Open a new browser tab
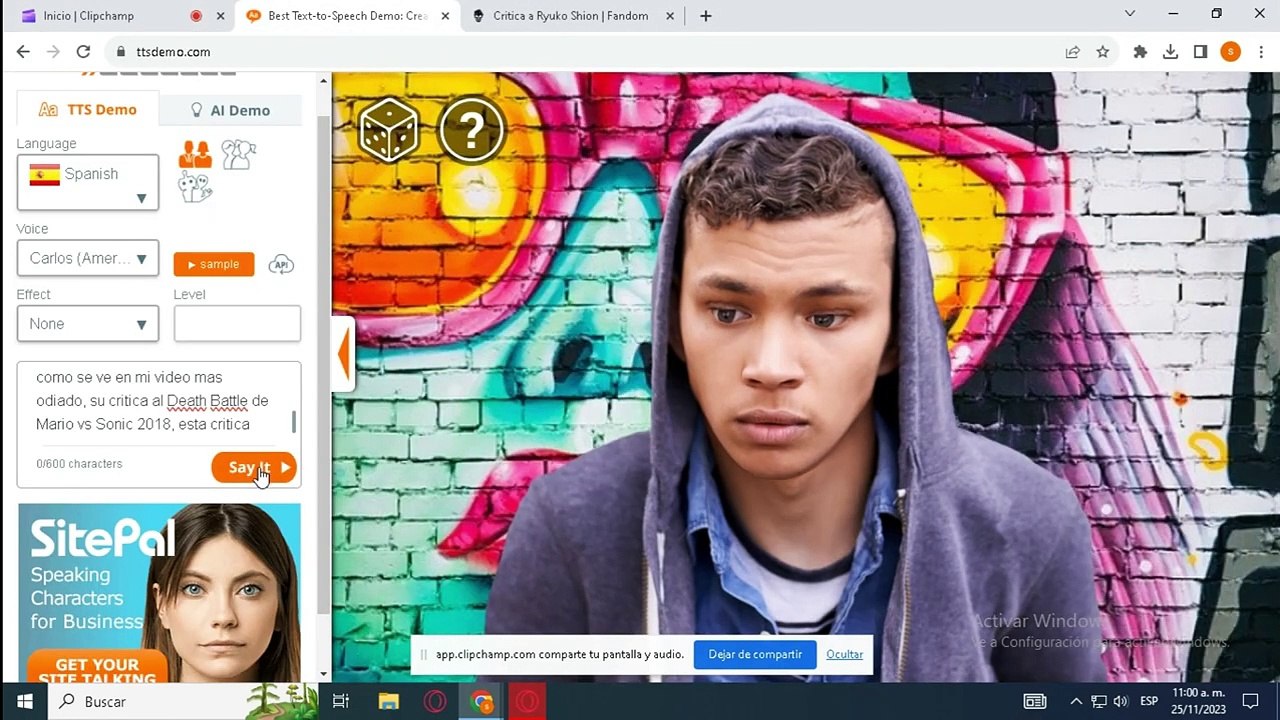 [x=706, y=16]
